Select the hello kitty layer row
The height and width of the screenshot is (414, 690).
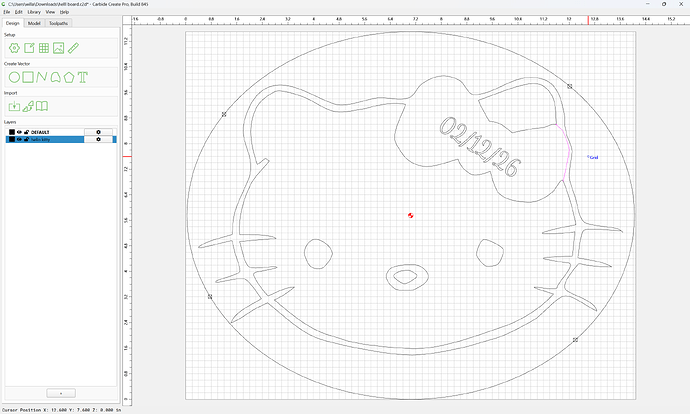pyautogui.click(x=61, y=139)
